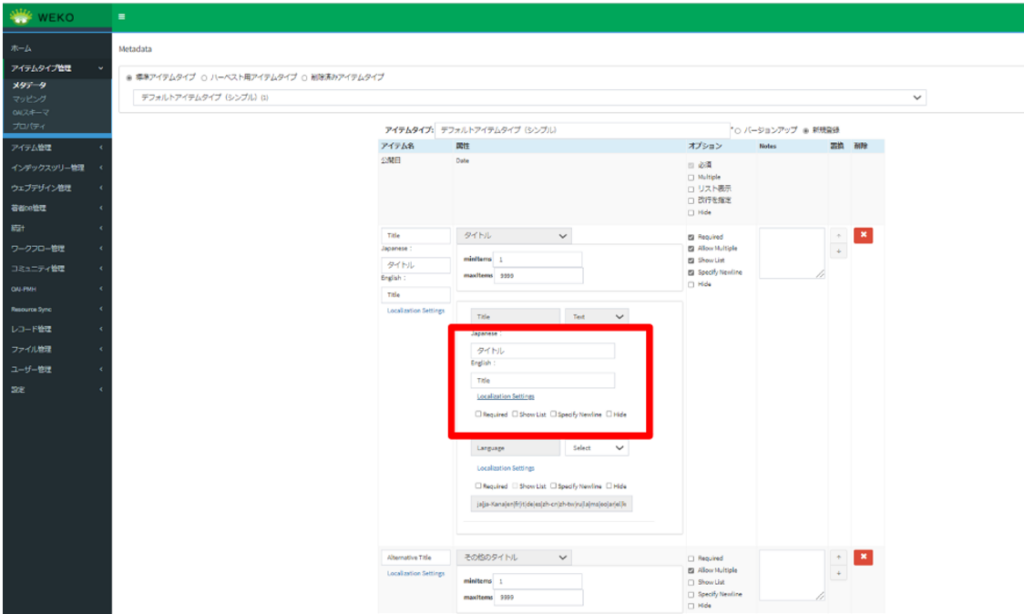The width and height of the screenshot is (1024, 614).
Task: Select the バージョンアップ radio option
Action: pos(738,130)
